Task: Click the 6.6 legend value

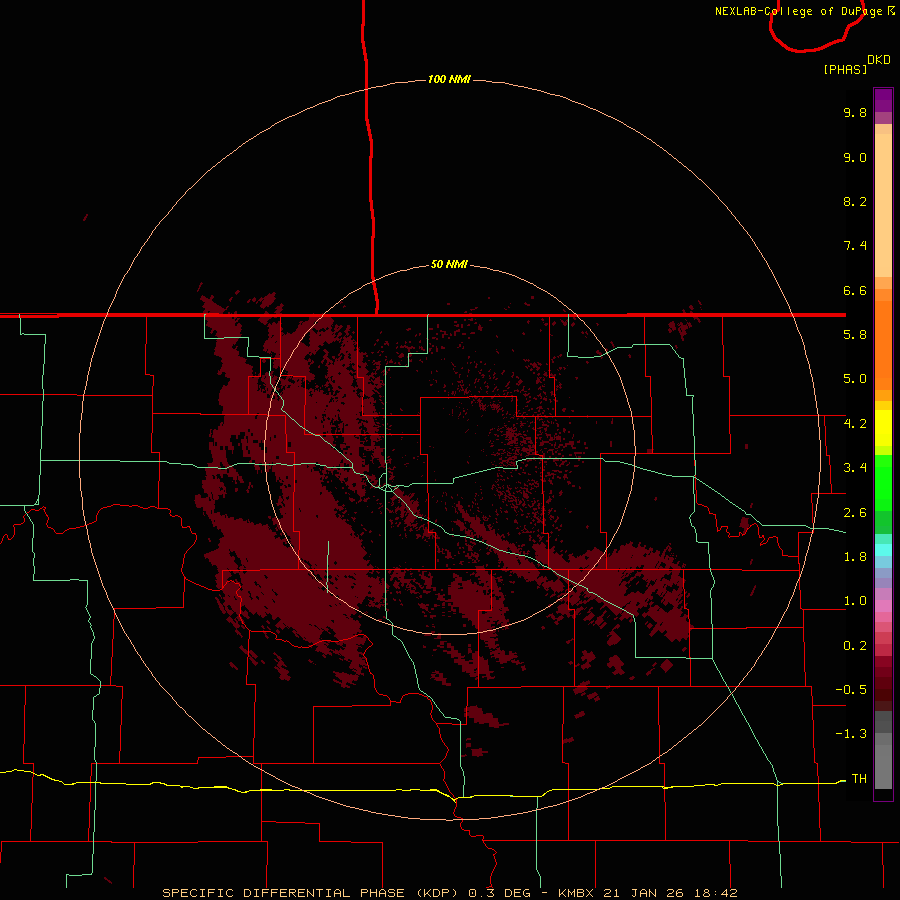Action: pos(855,290)
